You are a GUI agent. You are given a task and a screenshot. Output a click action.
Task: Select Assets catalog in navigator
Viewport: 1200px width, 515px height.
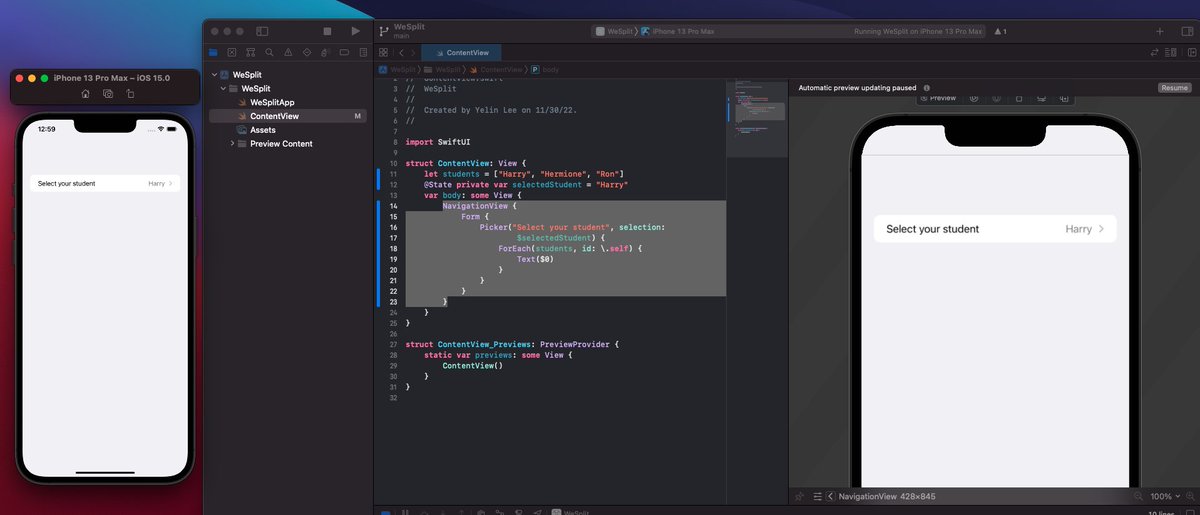(263, 130)
